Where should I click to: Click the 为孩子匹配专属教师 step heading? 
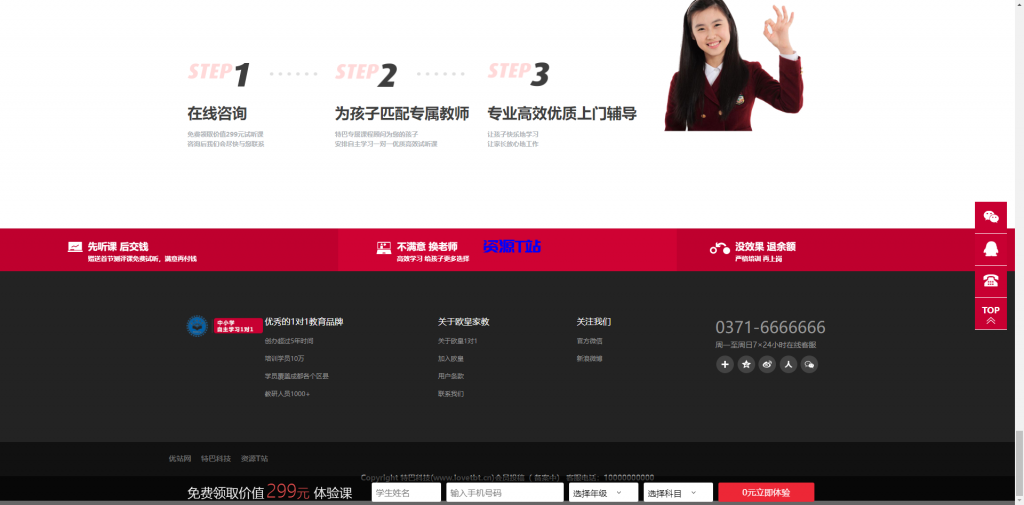pos(402,114)
